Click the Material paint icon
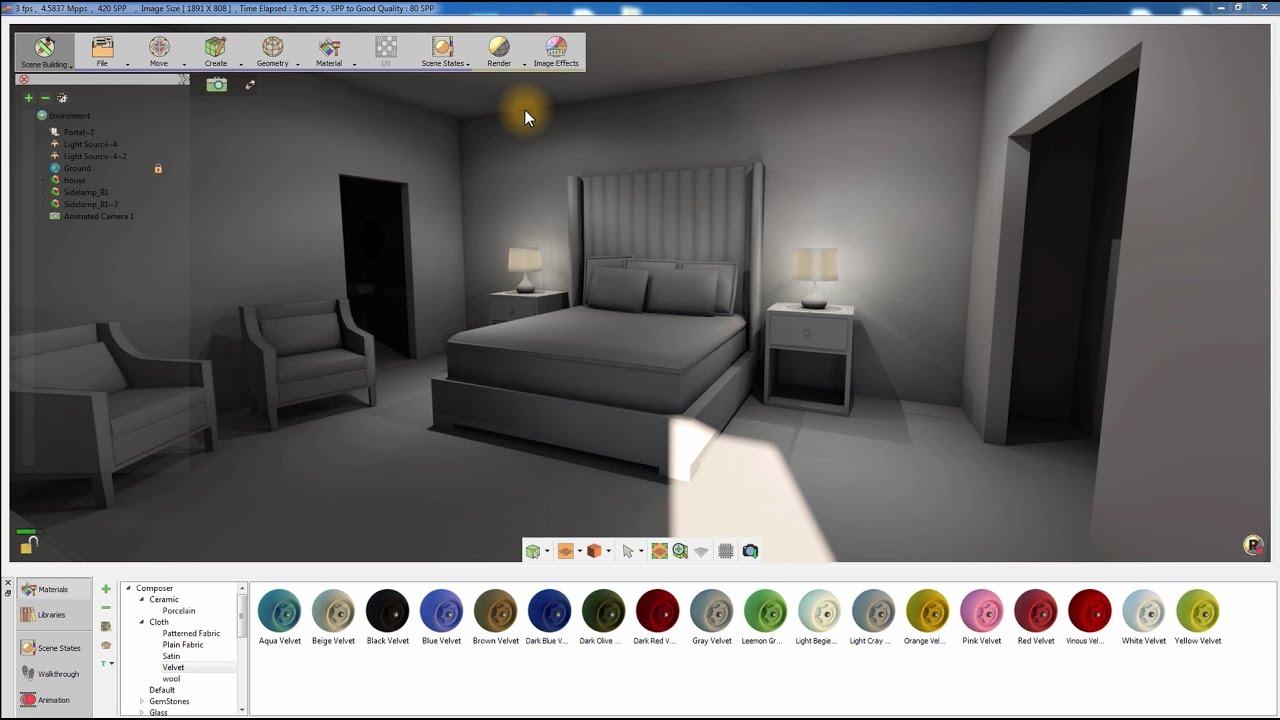This screenshot has height=720, width=1280. [x=329, y=47]
